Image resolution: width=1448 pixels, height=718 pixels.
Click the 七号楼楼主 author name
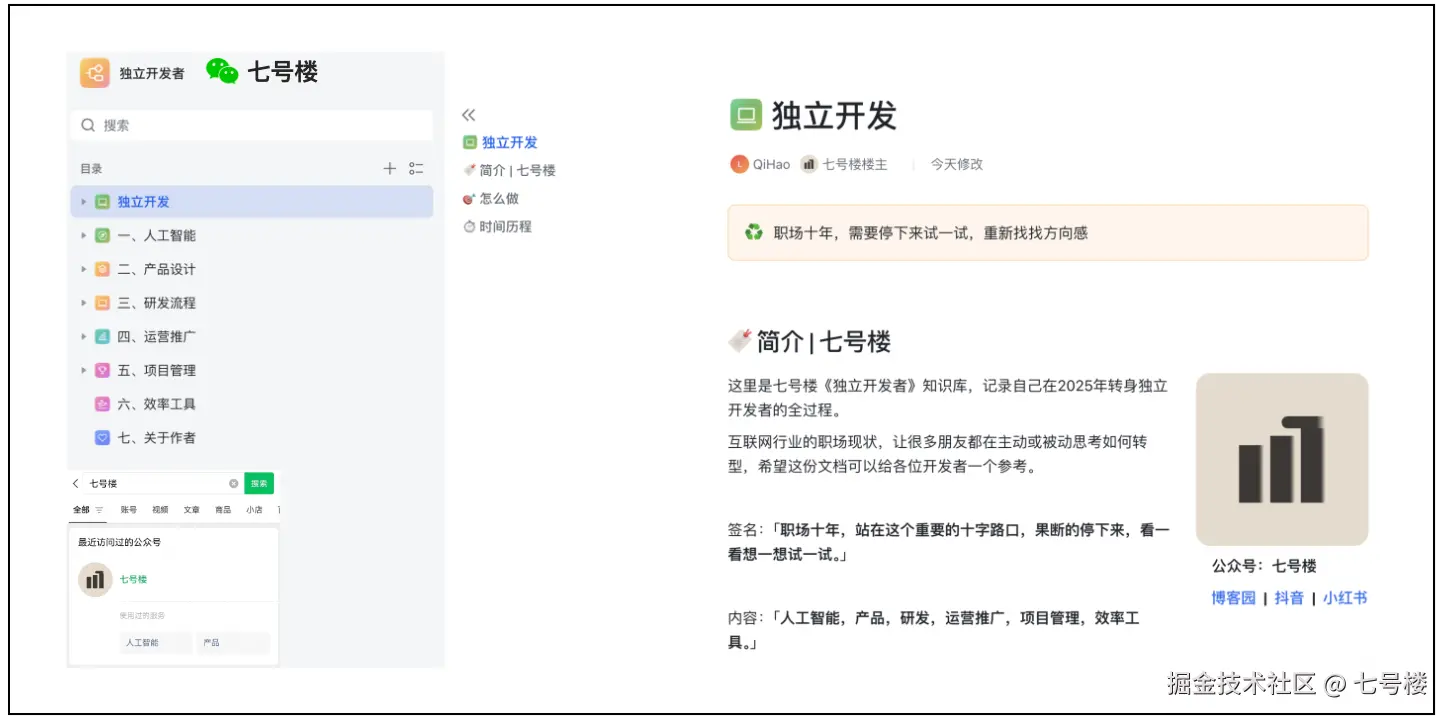click(855, 164)
